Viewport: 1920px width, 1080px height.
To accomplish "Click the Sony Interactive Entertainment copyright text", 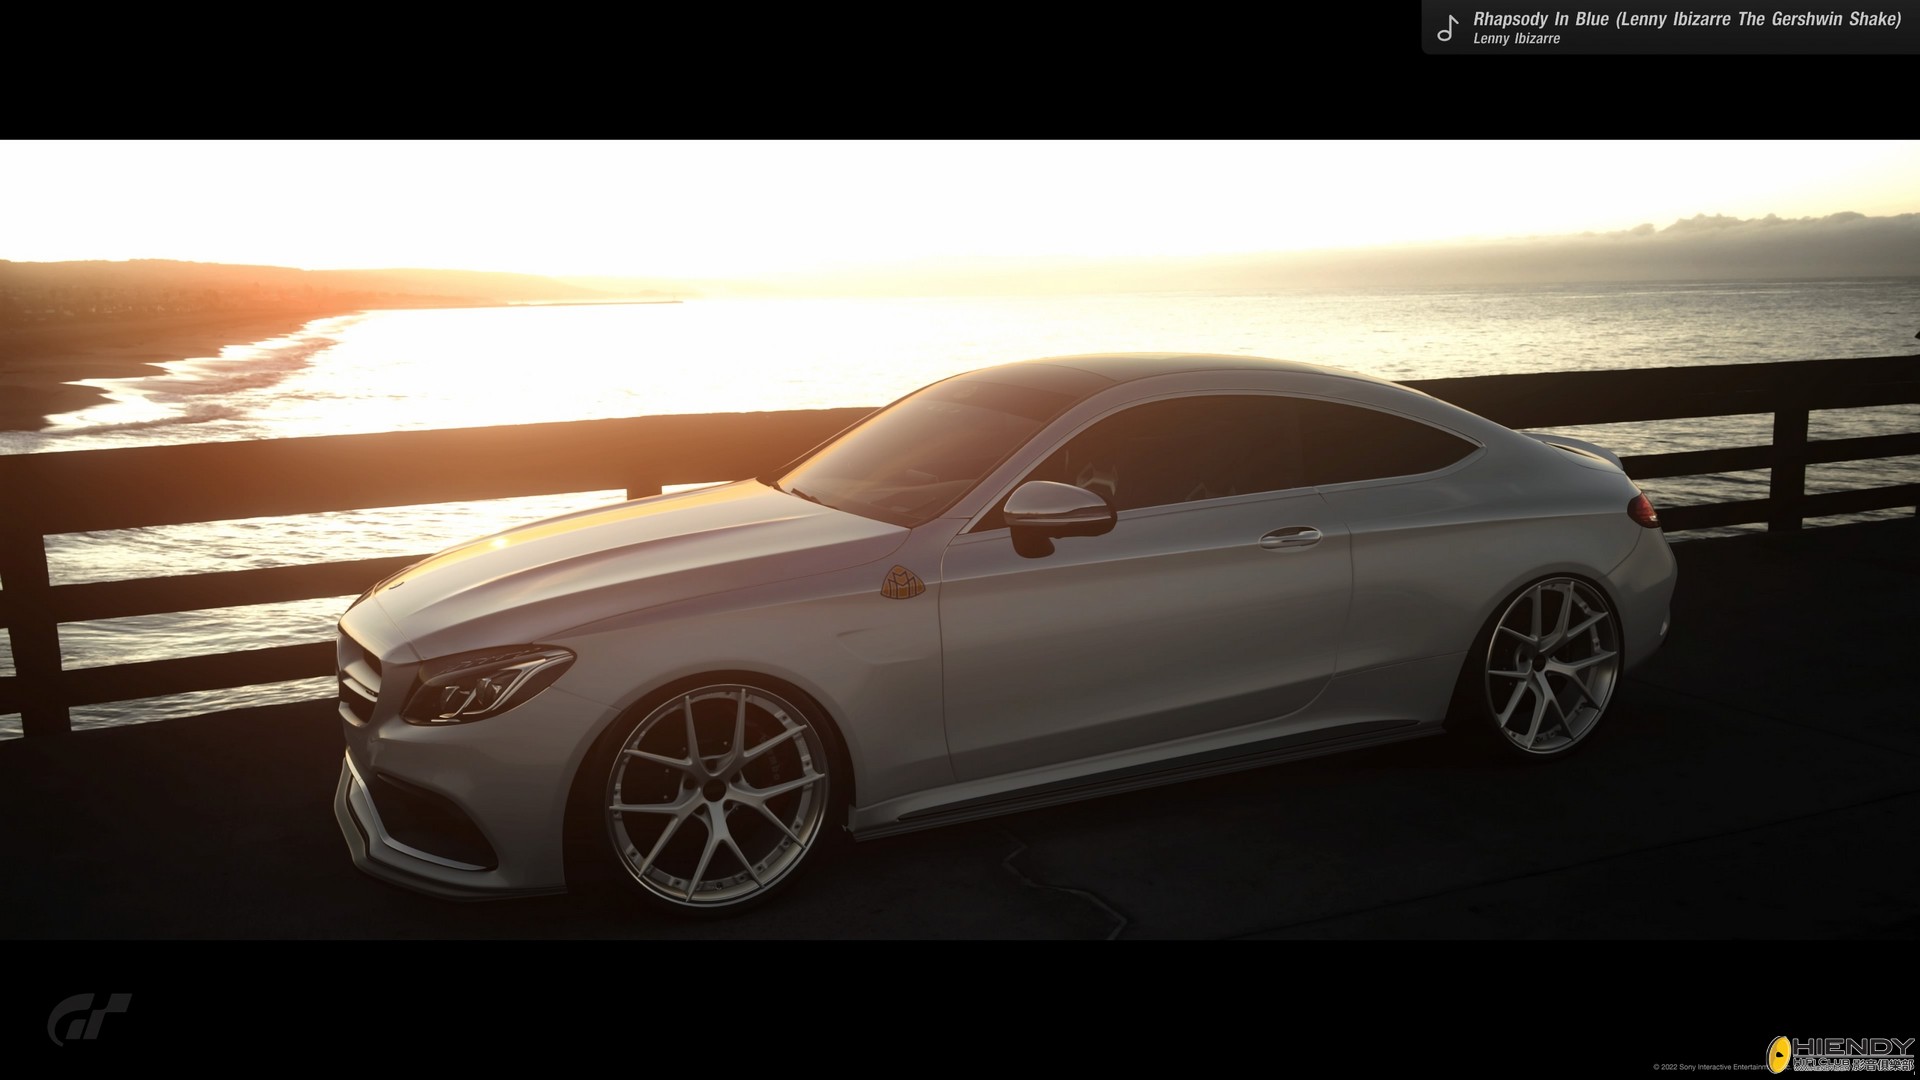I will (1712, 1067).
